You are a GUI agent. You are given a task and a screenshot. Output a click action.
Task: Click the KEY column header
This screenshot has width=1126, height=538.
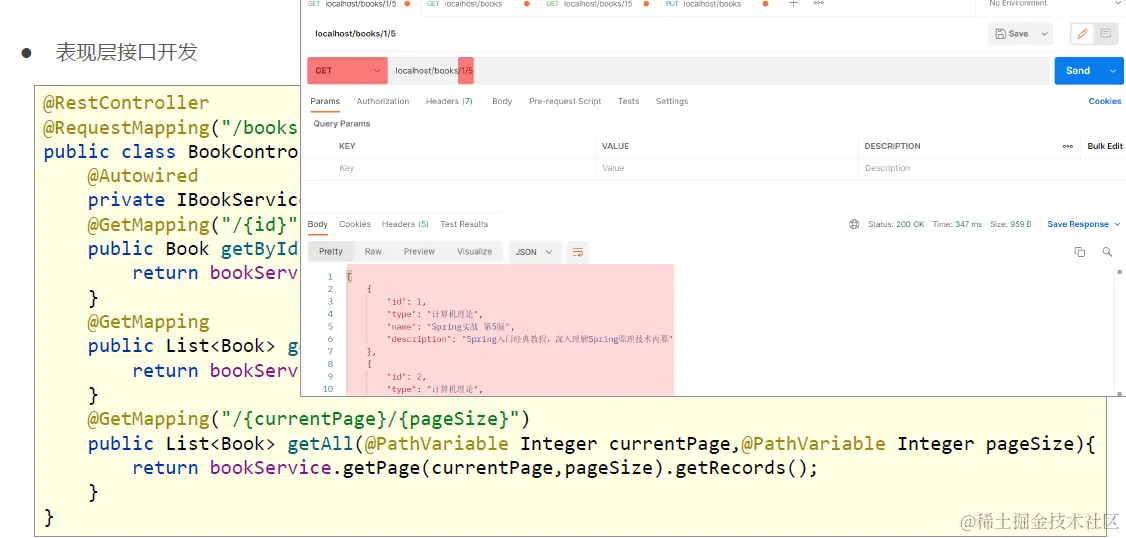(x=347, y=147)
